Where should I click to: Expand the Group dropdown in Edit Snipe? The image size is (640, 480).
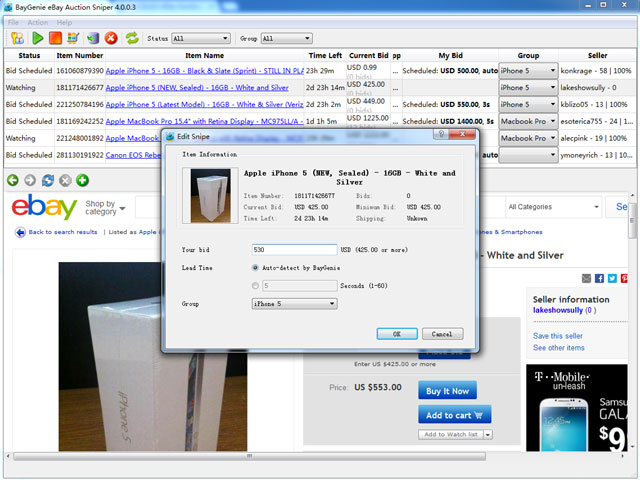(331, 303)
